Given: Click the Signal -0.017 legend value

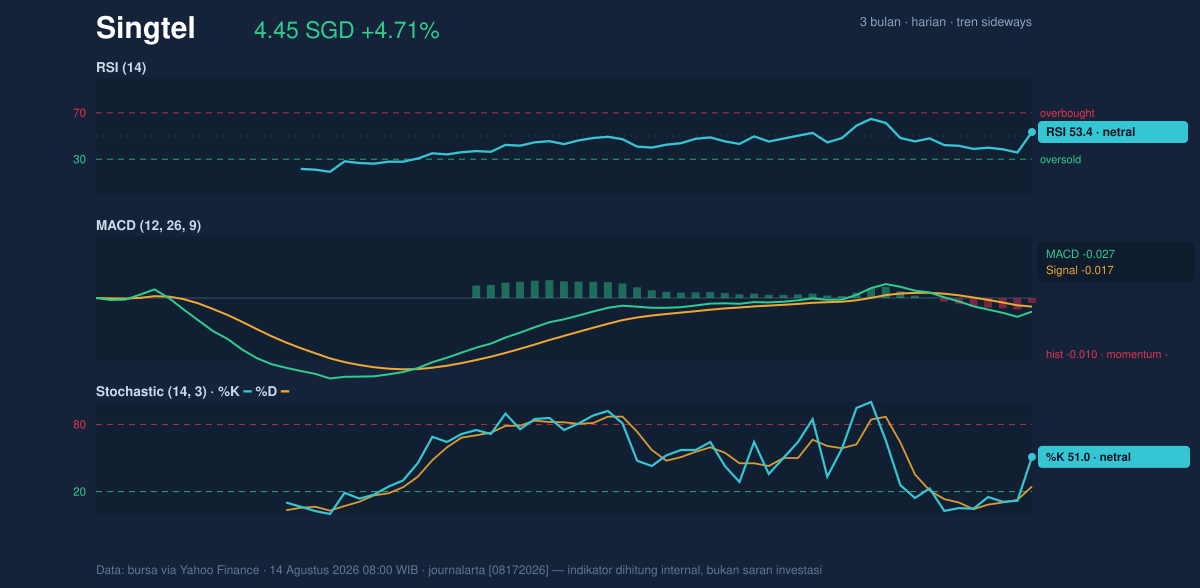Looking at the screenshot, I should pos(1080,270).
